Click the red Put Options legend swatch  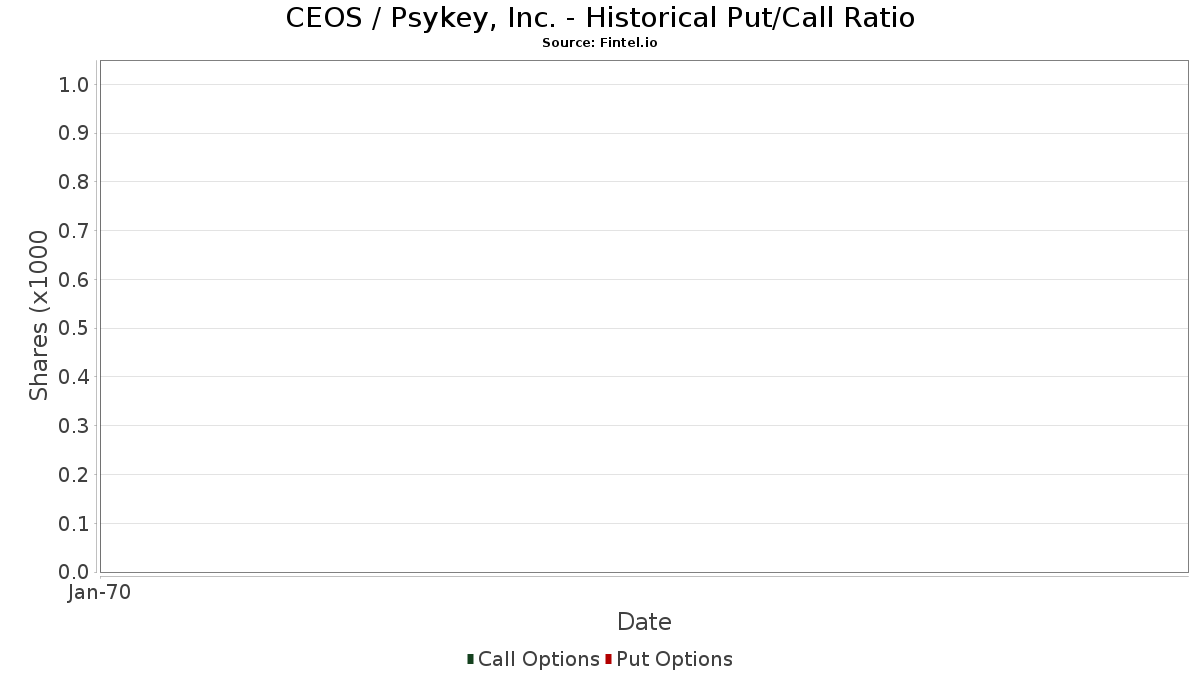(608, 659)
